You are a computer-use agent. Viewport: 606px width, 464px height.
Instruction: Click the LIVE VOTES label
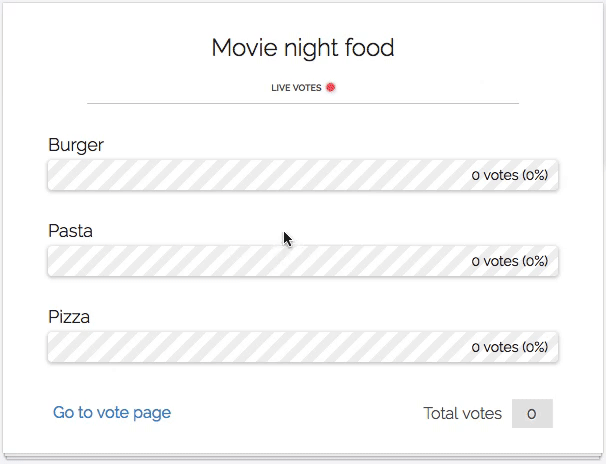(x=296, y=88)
